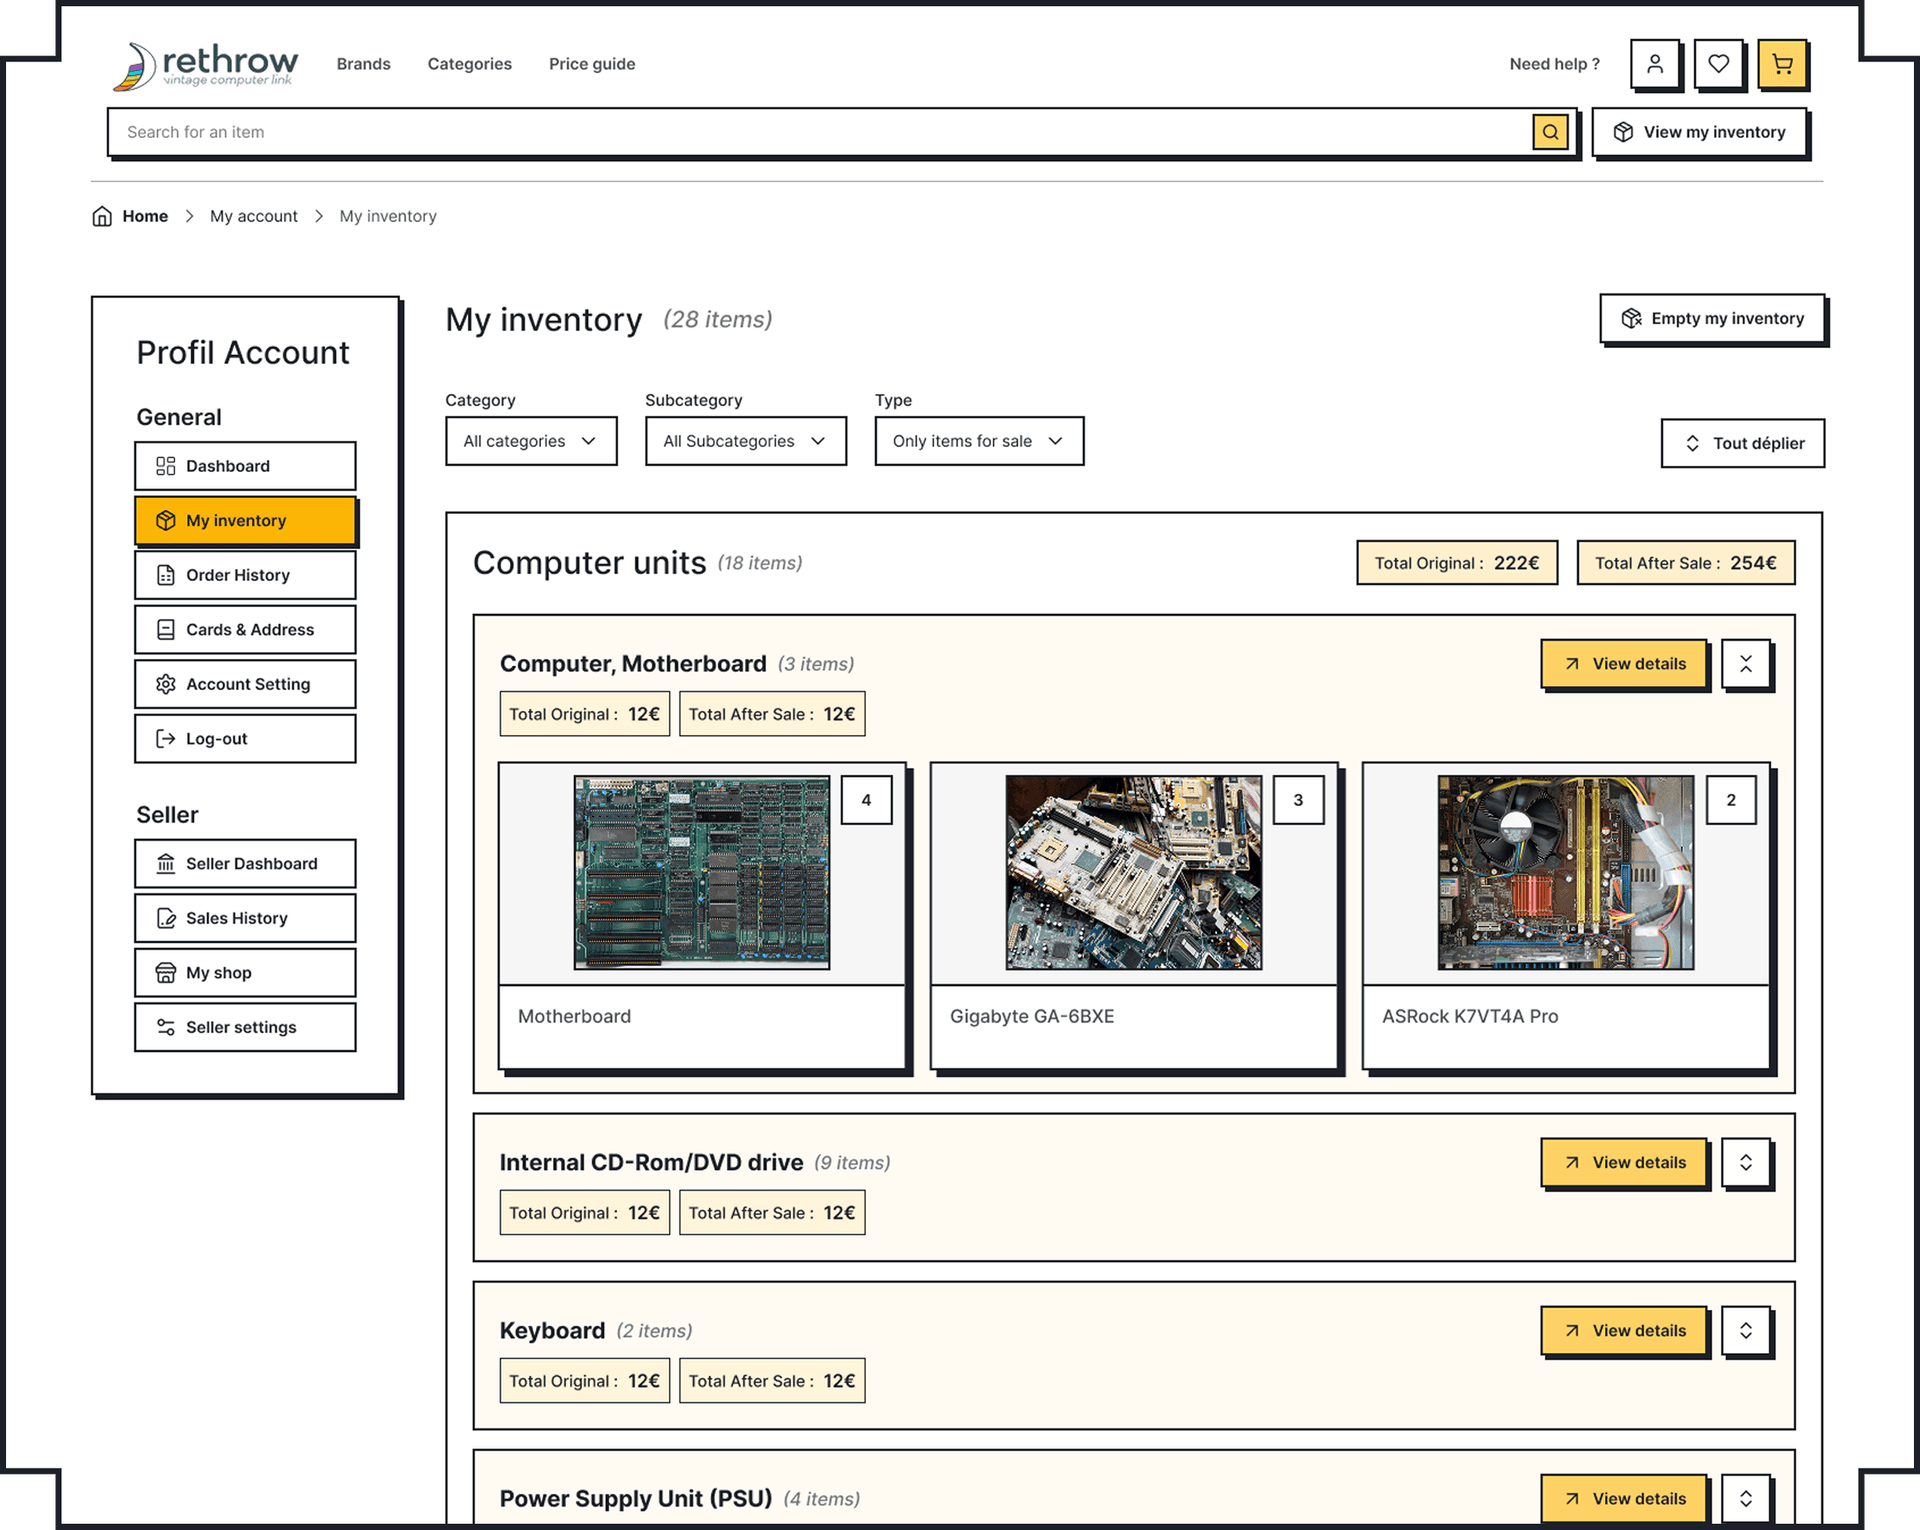Expand the Internal CD-Rom/DVD drive section

coord(1746,1162)
